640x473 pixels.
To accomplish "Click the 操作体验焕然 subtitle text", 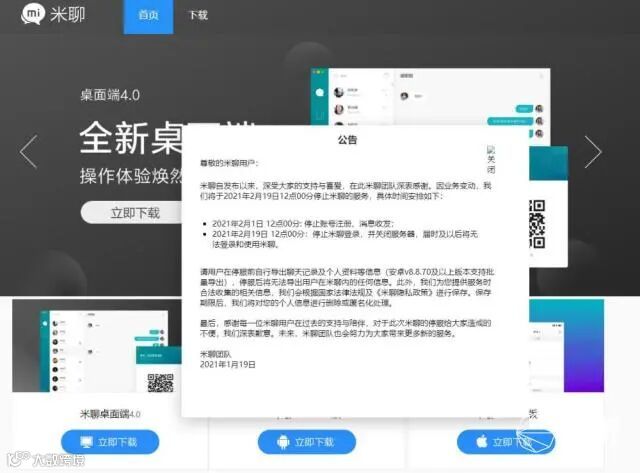I will tap(131, 176).
